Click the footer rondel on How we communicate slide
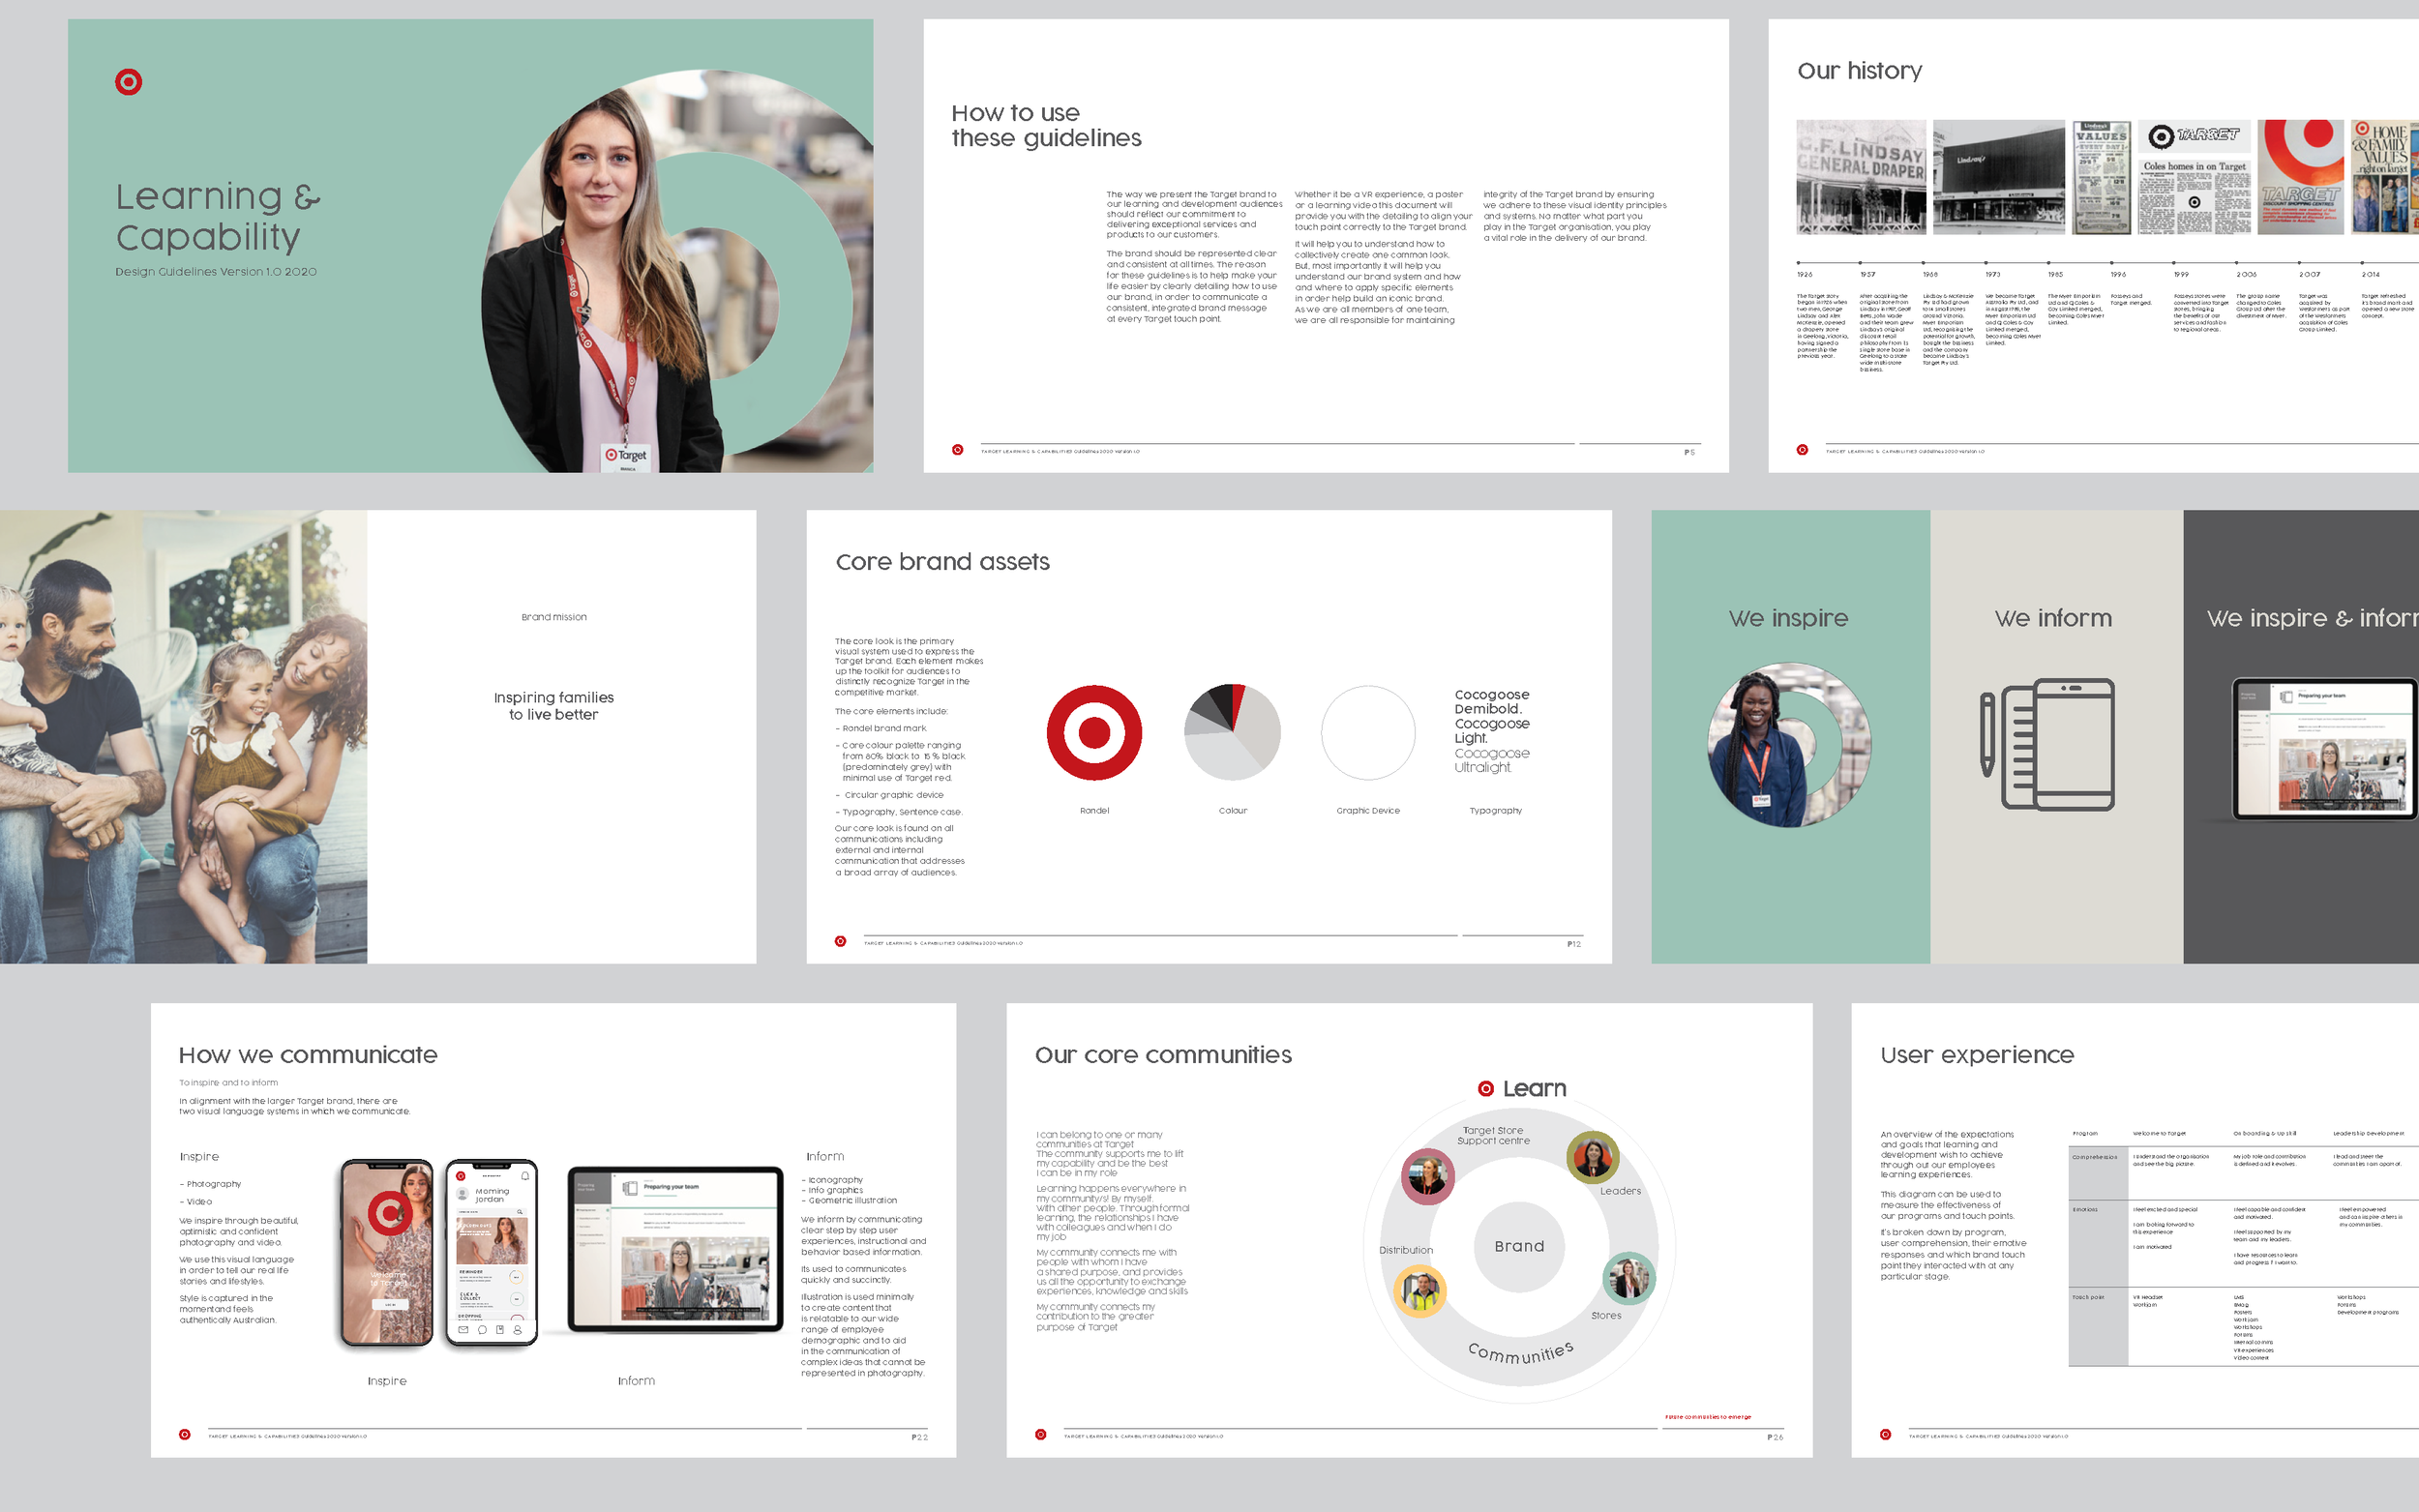The height and width of the screenshot is (1512, 2419). [x=184, y=1434]
